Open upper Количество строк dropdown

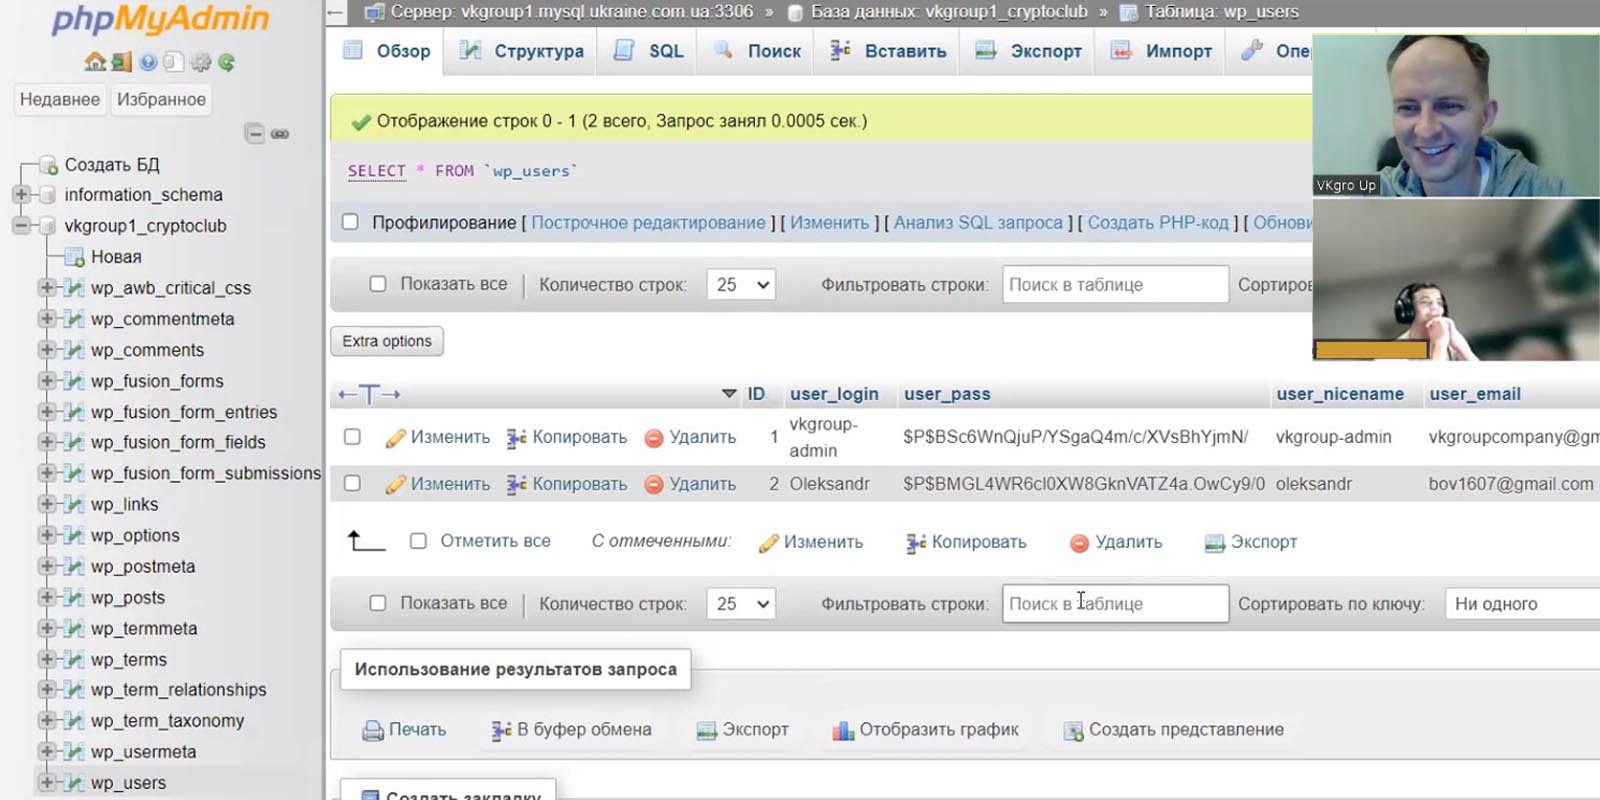(x=741, y=285)
